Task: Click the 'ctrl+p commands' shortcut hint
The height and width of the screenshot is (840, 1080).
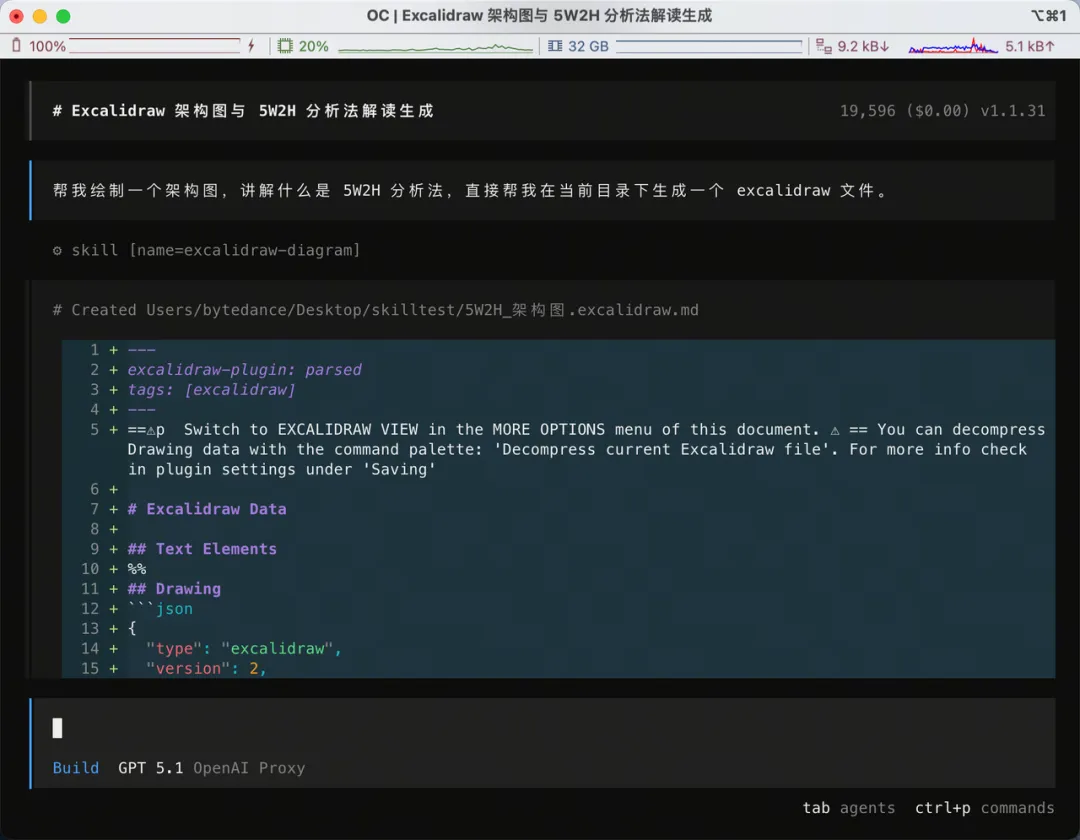Action: point(984,808)
